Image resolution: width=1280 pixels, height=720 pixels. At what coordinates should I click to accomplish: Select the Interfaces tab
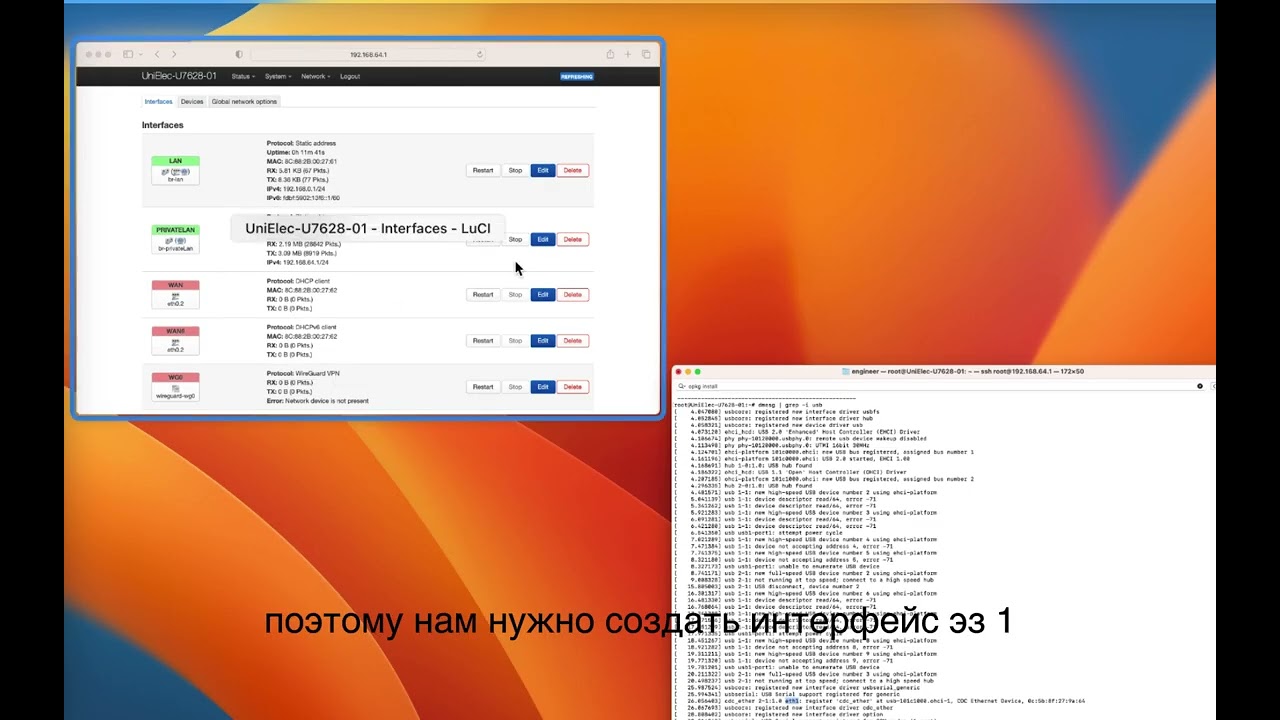pyautogui.click(x=158, y=101)
